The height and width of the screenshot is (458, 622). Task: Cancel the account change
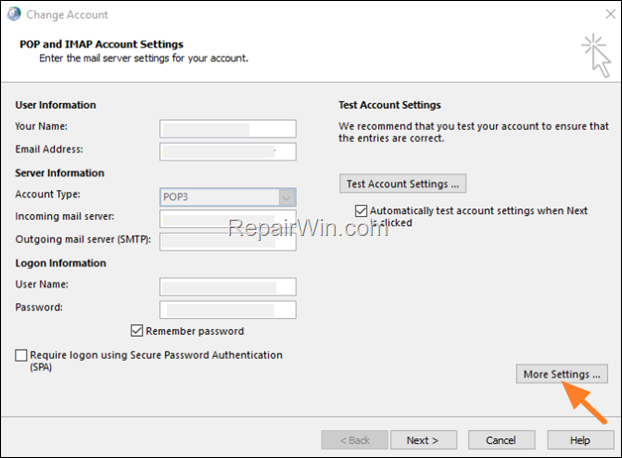tap(501, 440)
